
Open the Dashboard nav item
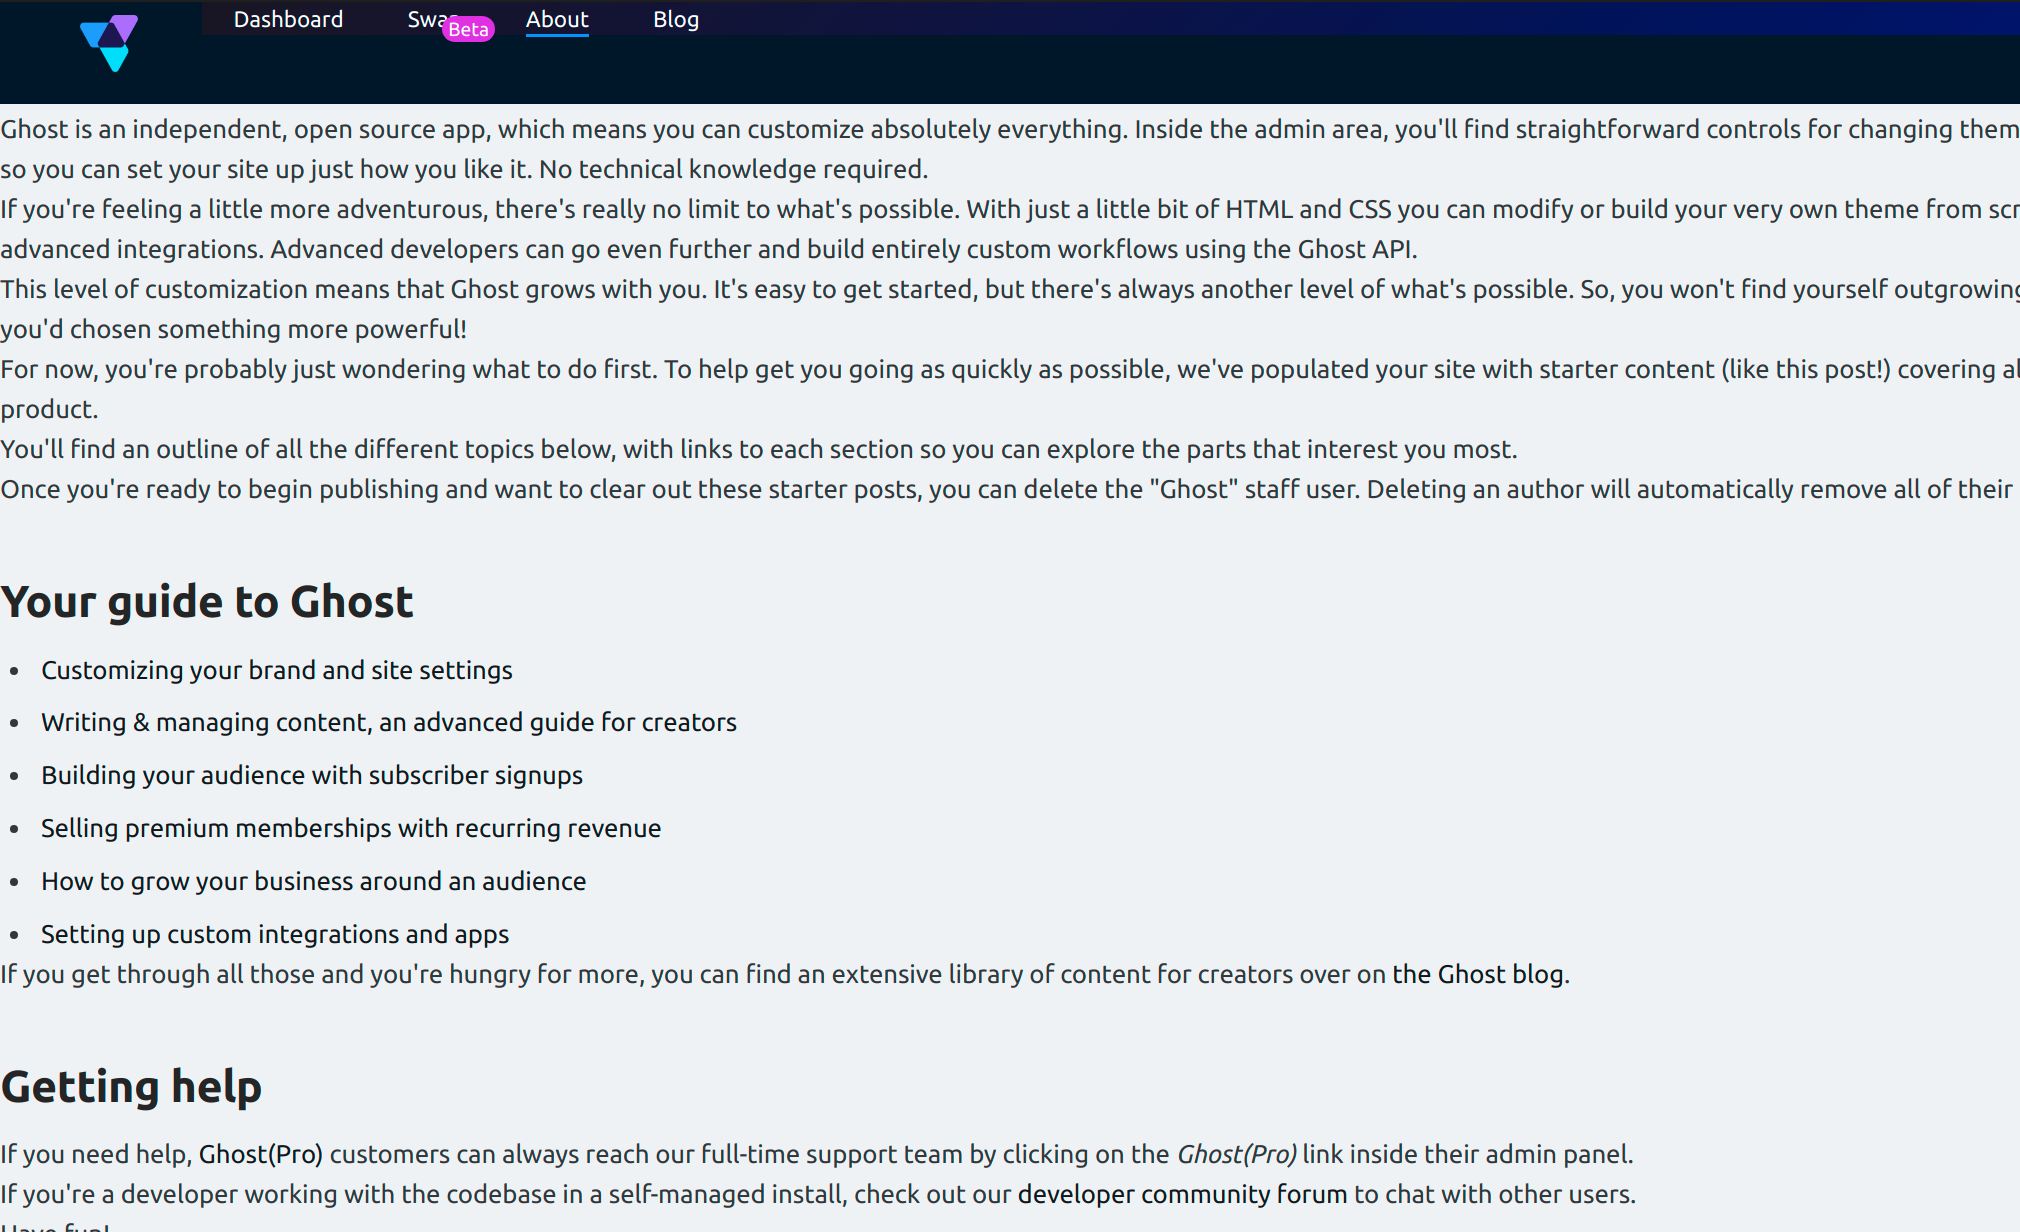tap(288, 19)
